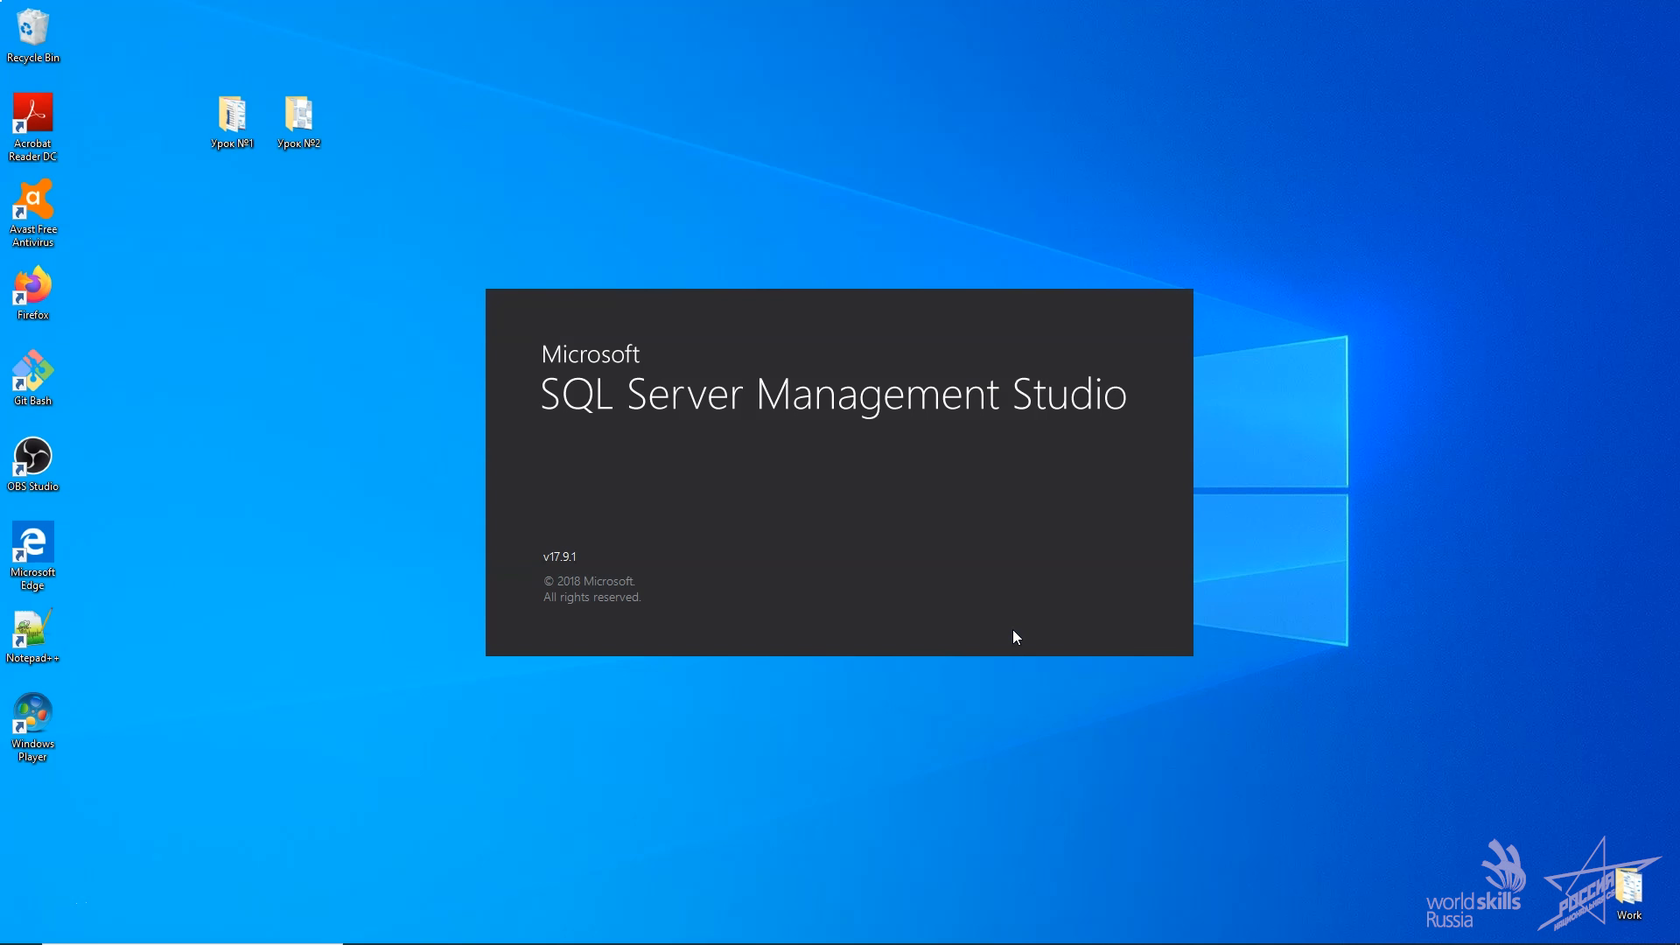The height and width of the screenshot is (945, 1680).
Task: Click the v17.9.1 version text on the splash screen
Action: (560, 557)
